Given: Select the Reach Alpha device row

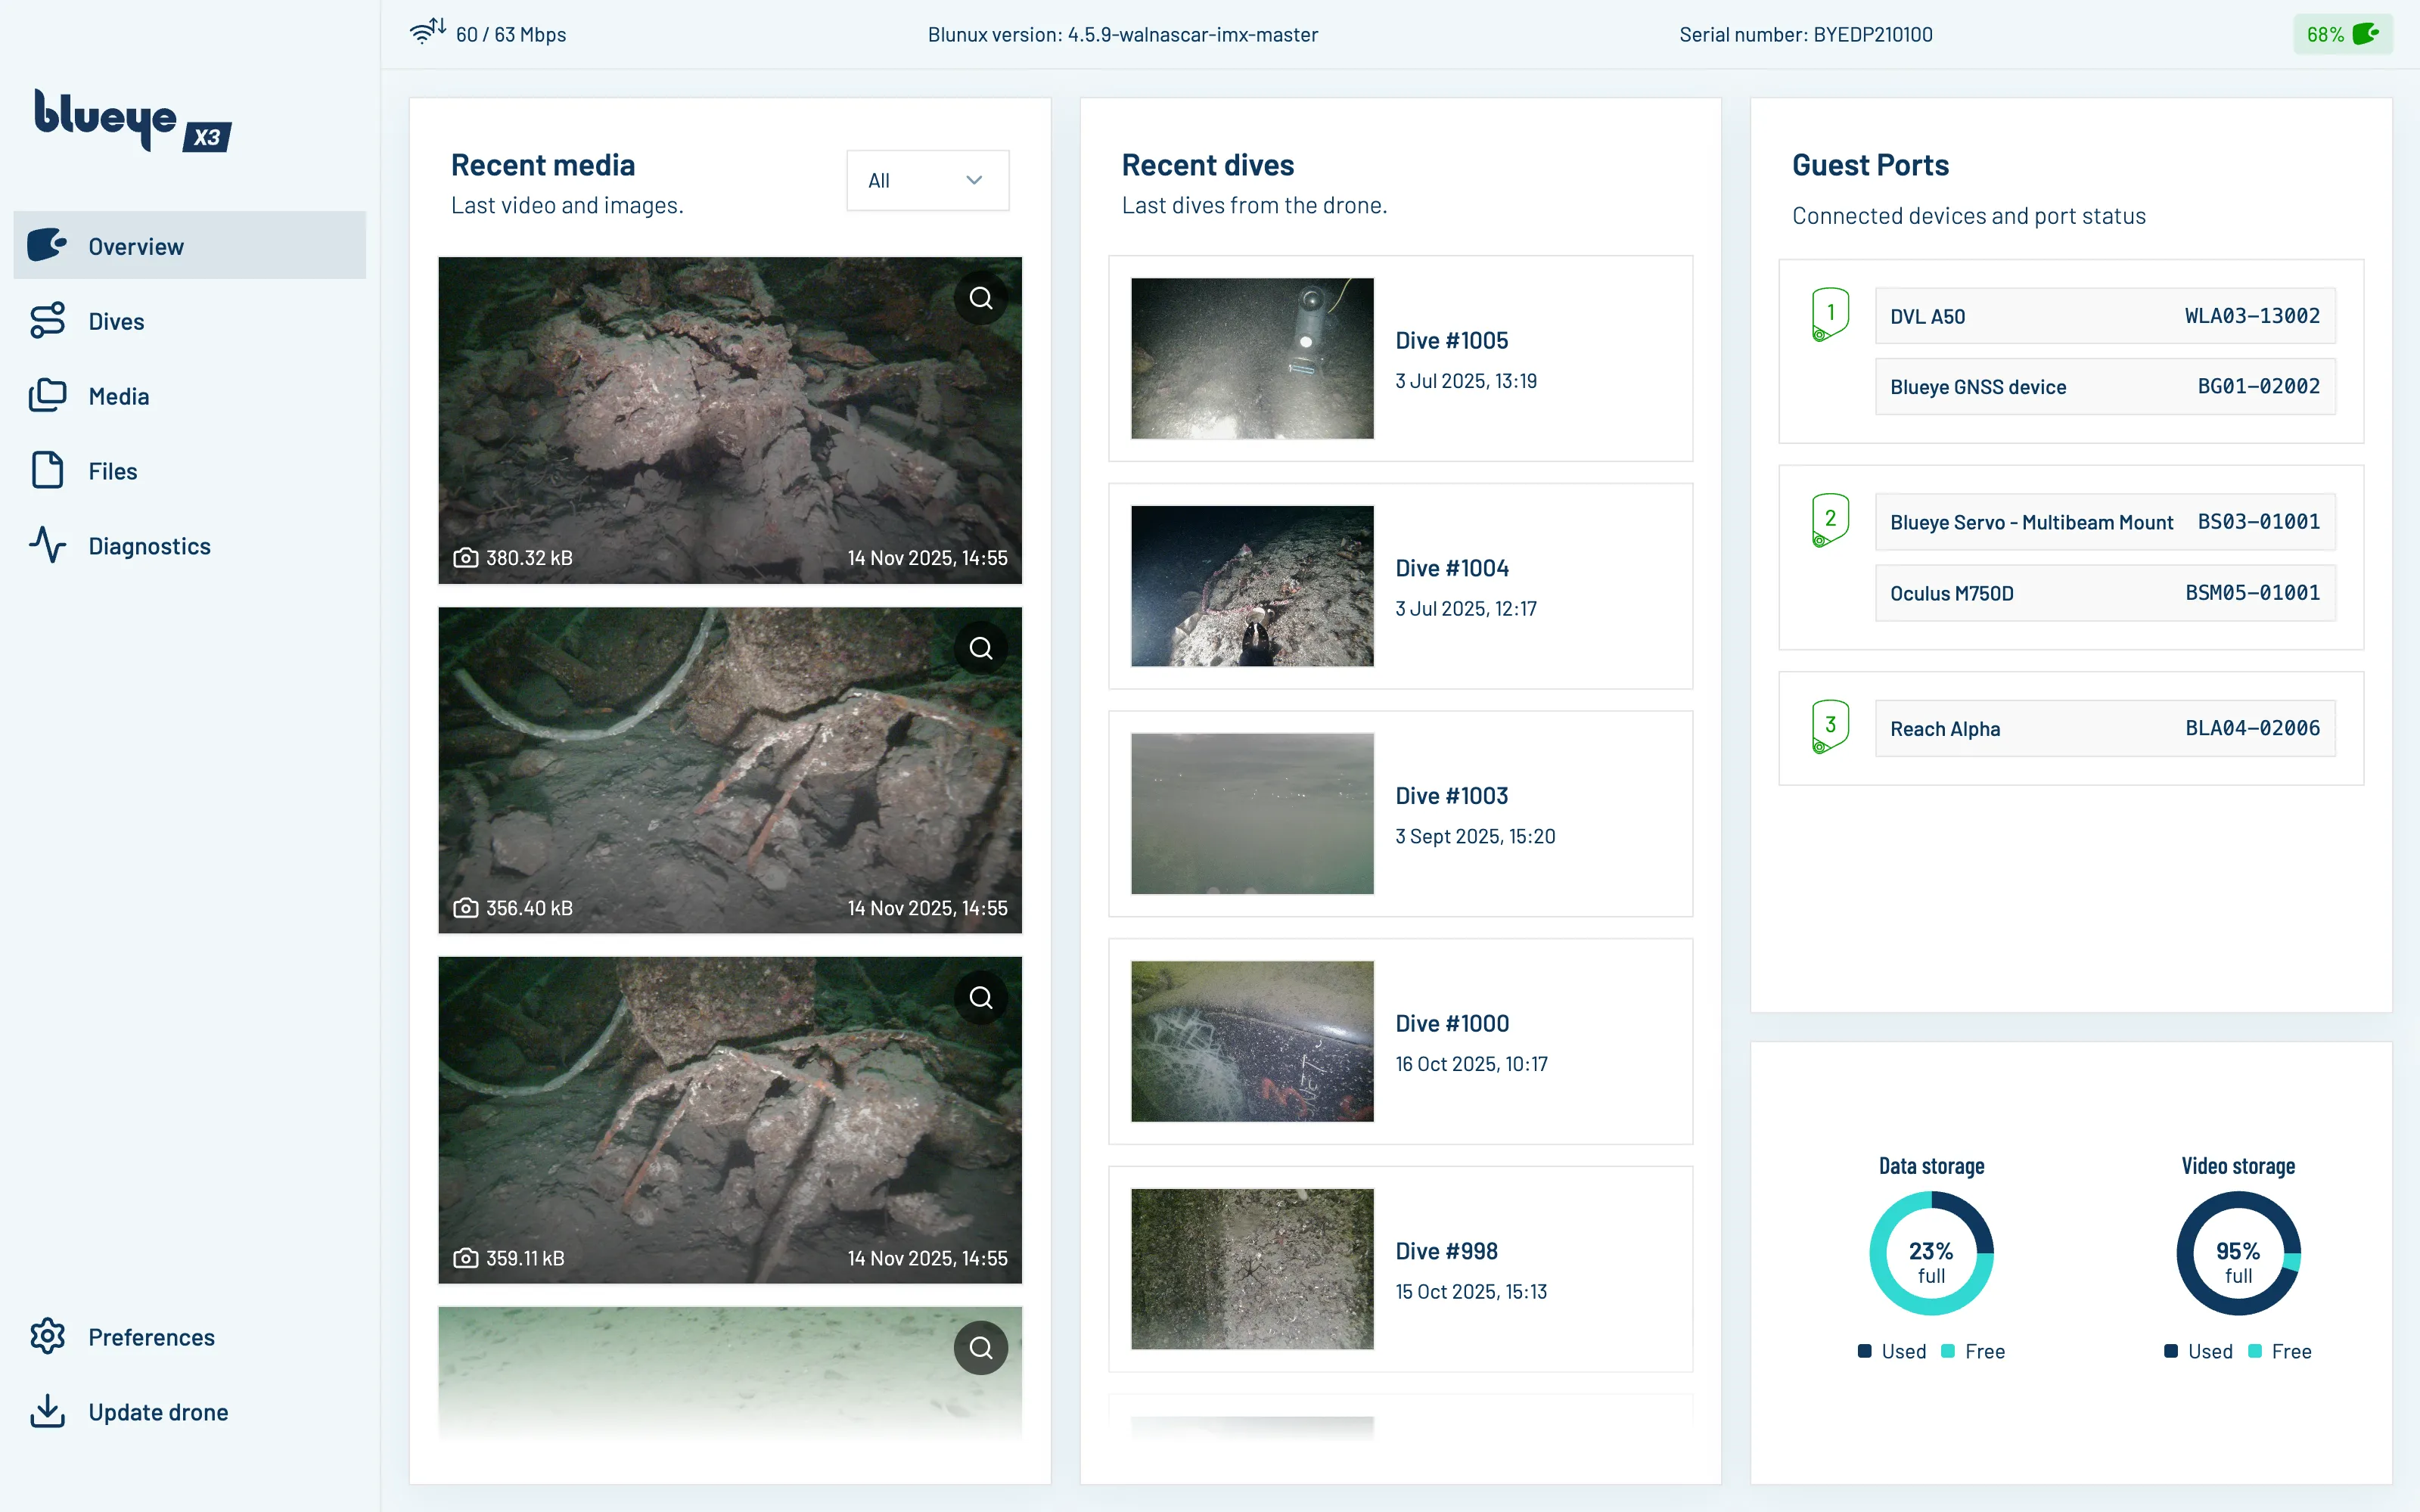Looking at the screenshot, I should coord(2105,728).
